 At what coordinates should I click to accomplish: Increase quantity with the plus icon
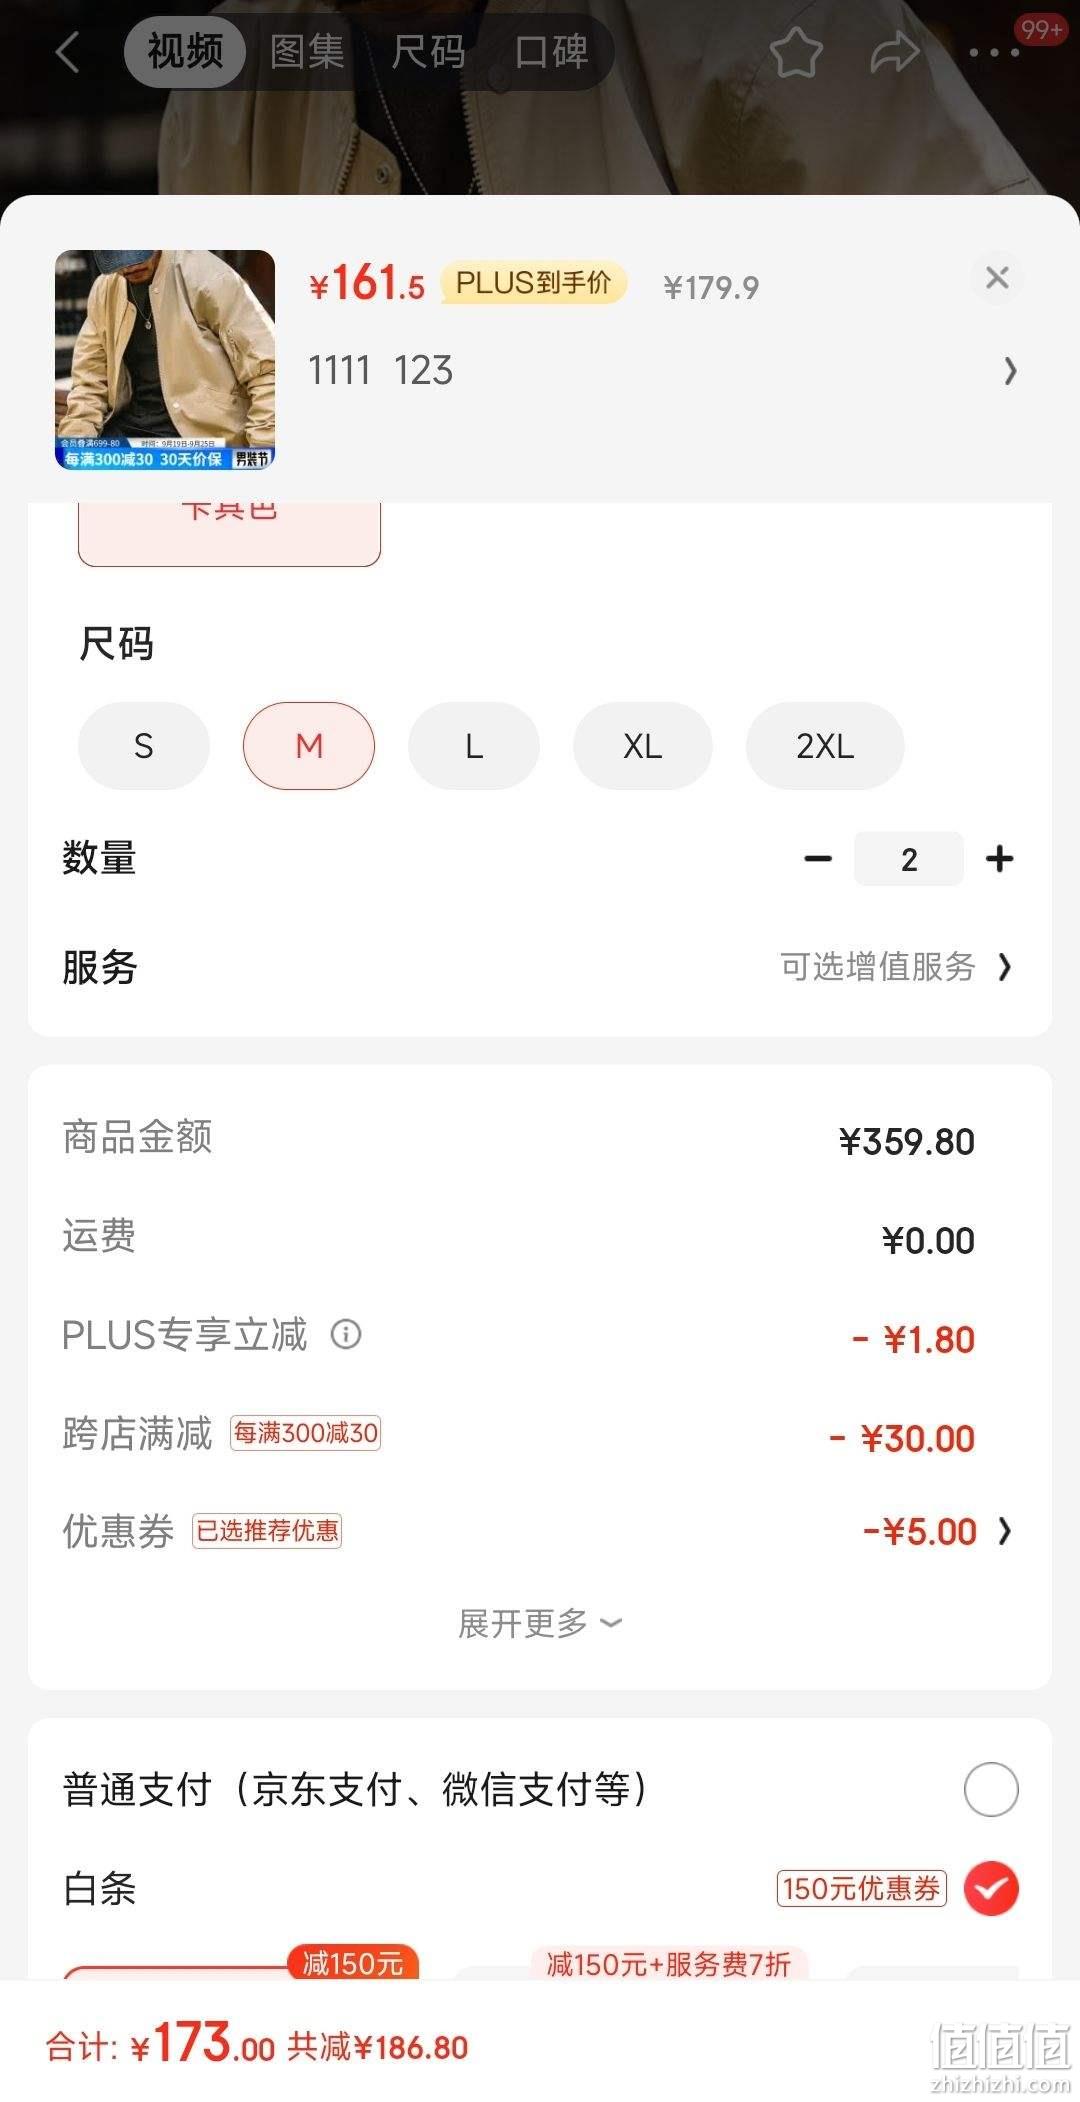point(999,858)
